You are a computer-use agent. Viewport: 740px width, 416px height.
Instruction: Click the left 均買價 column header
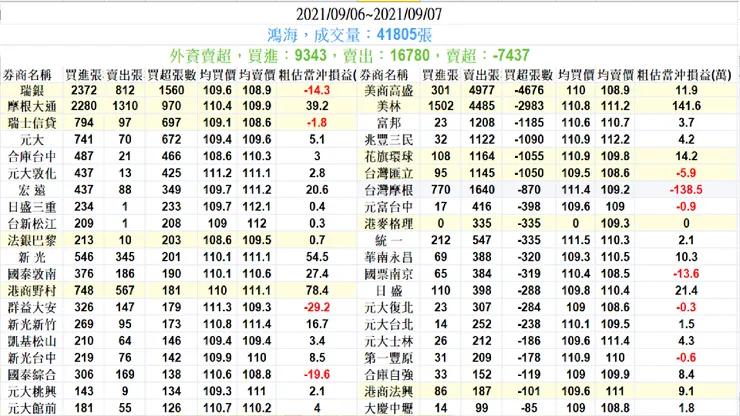click(218, 75)
